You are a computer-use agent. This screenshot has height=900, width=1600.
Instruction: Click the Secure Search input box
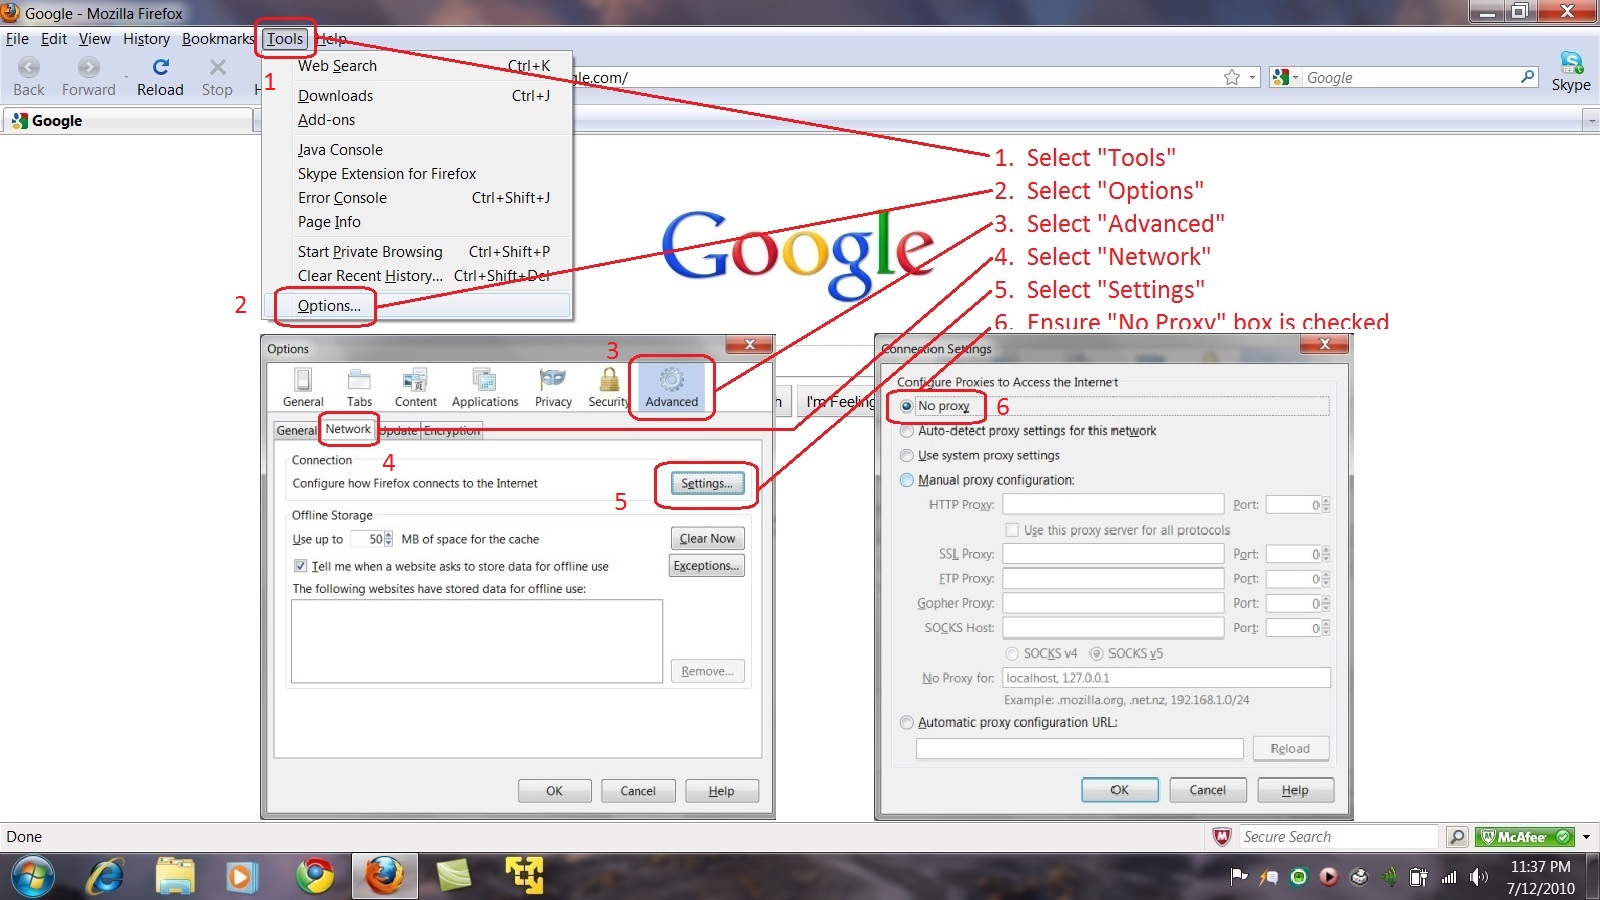click(x=1338, y=837)
